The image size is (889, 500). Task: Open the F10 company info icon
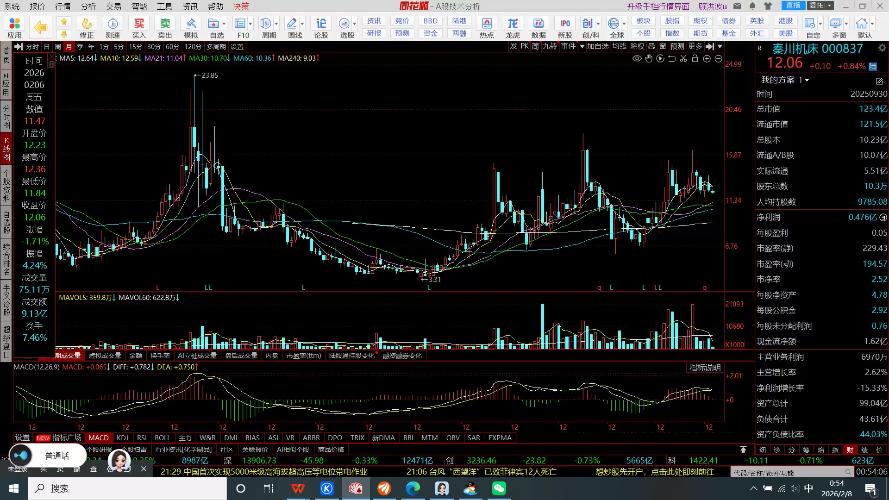click(240, 24)
